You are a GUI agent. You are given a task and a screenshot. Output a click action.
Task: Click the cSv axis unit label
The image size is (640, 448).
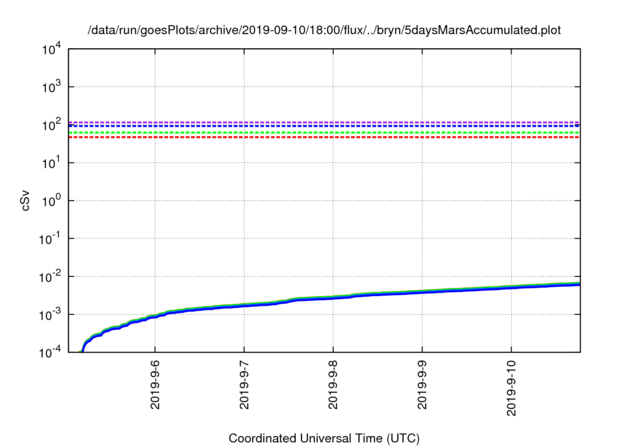point(25,200)
